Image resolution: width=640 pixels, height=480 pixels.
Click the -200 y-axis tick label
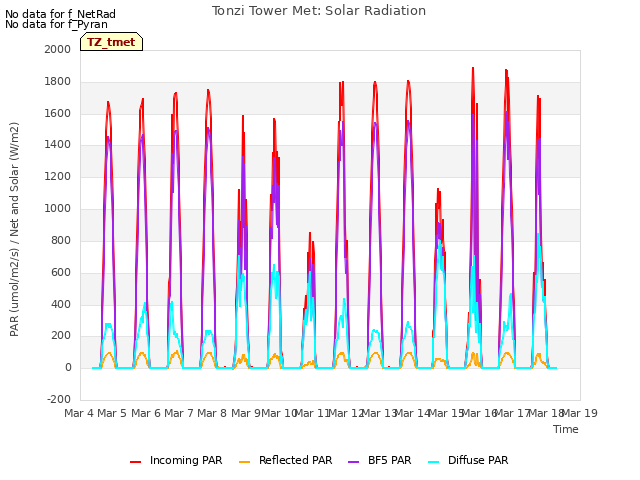click(59, 399)
